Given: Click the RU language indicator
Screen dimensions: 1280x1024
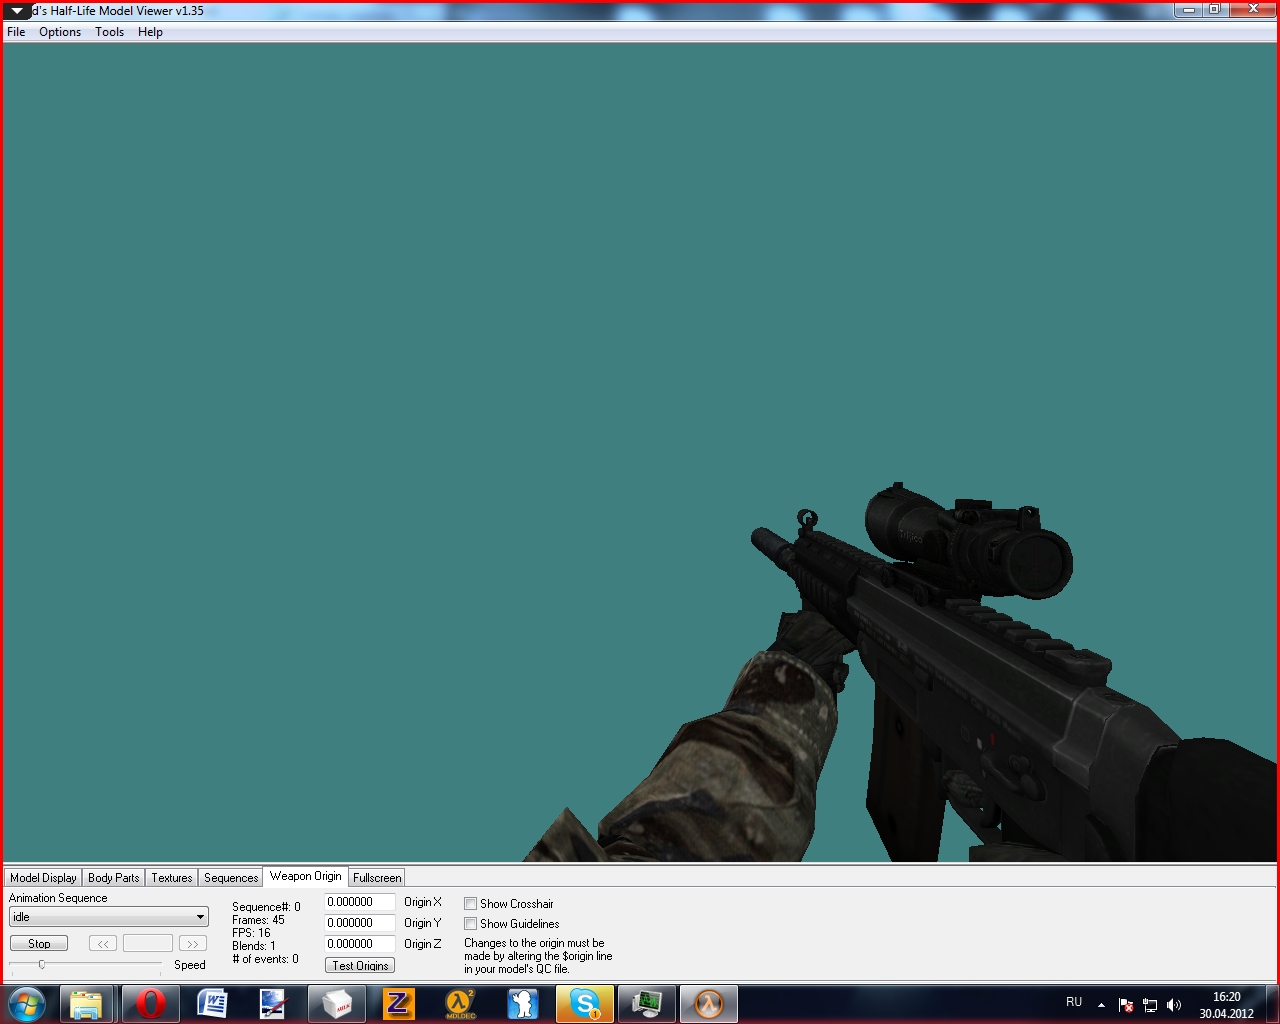Looking at the screenshot, I should click(1074, 1002).
